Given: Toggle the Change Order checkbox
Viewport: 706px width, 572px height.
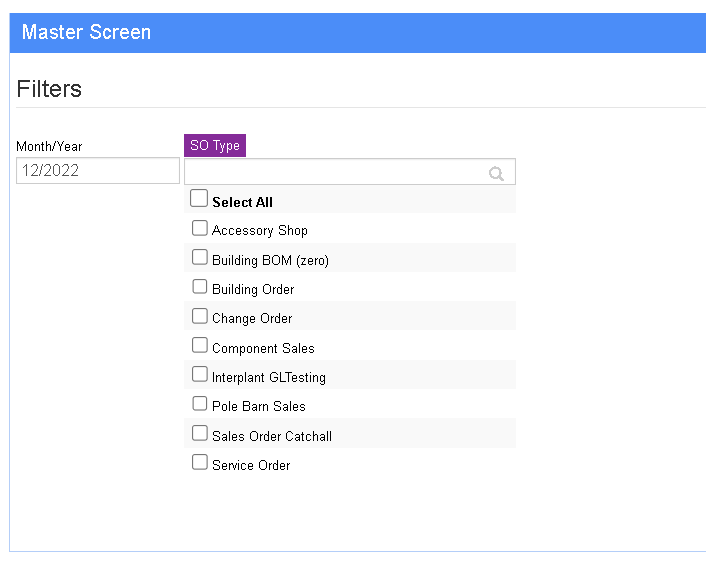Looking at the screenshot, I should (x=199, y=316).
